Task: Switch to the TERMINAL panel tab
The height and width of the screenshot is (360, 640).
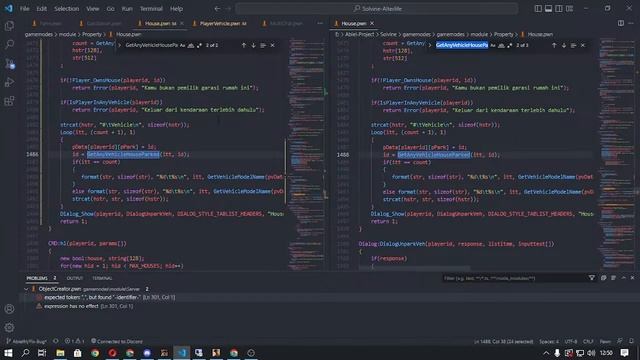Action: coord(102,278)
